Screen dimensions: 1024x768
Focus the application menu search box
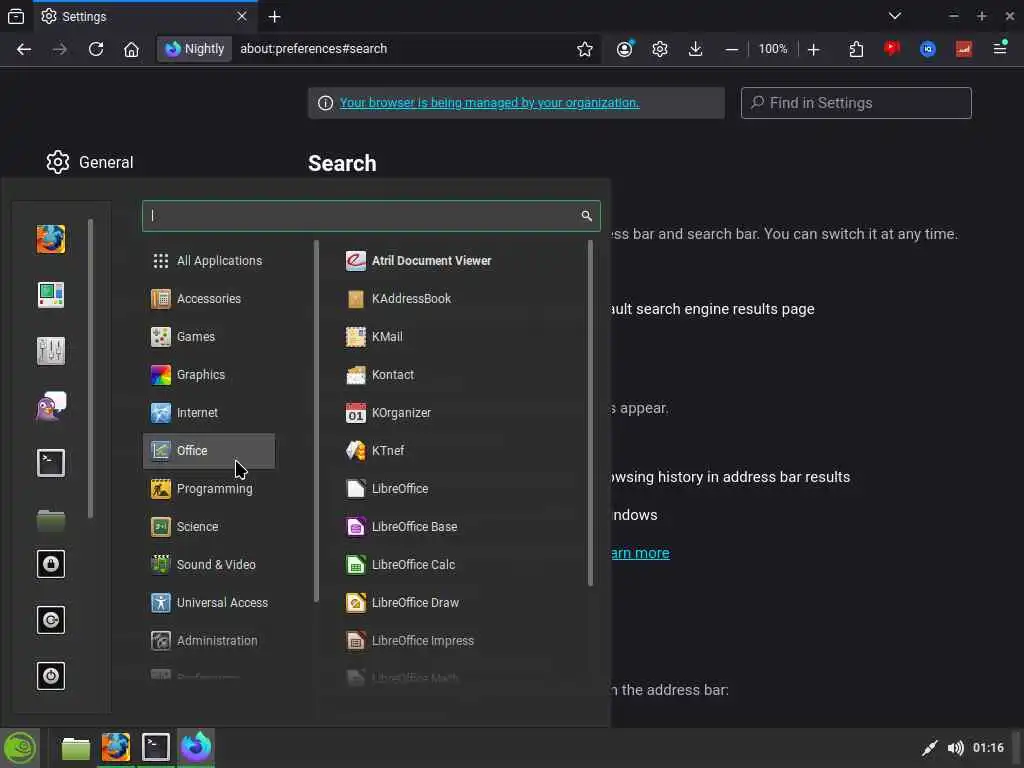[x=371, y=216]
